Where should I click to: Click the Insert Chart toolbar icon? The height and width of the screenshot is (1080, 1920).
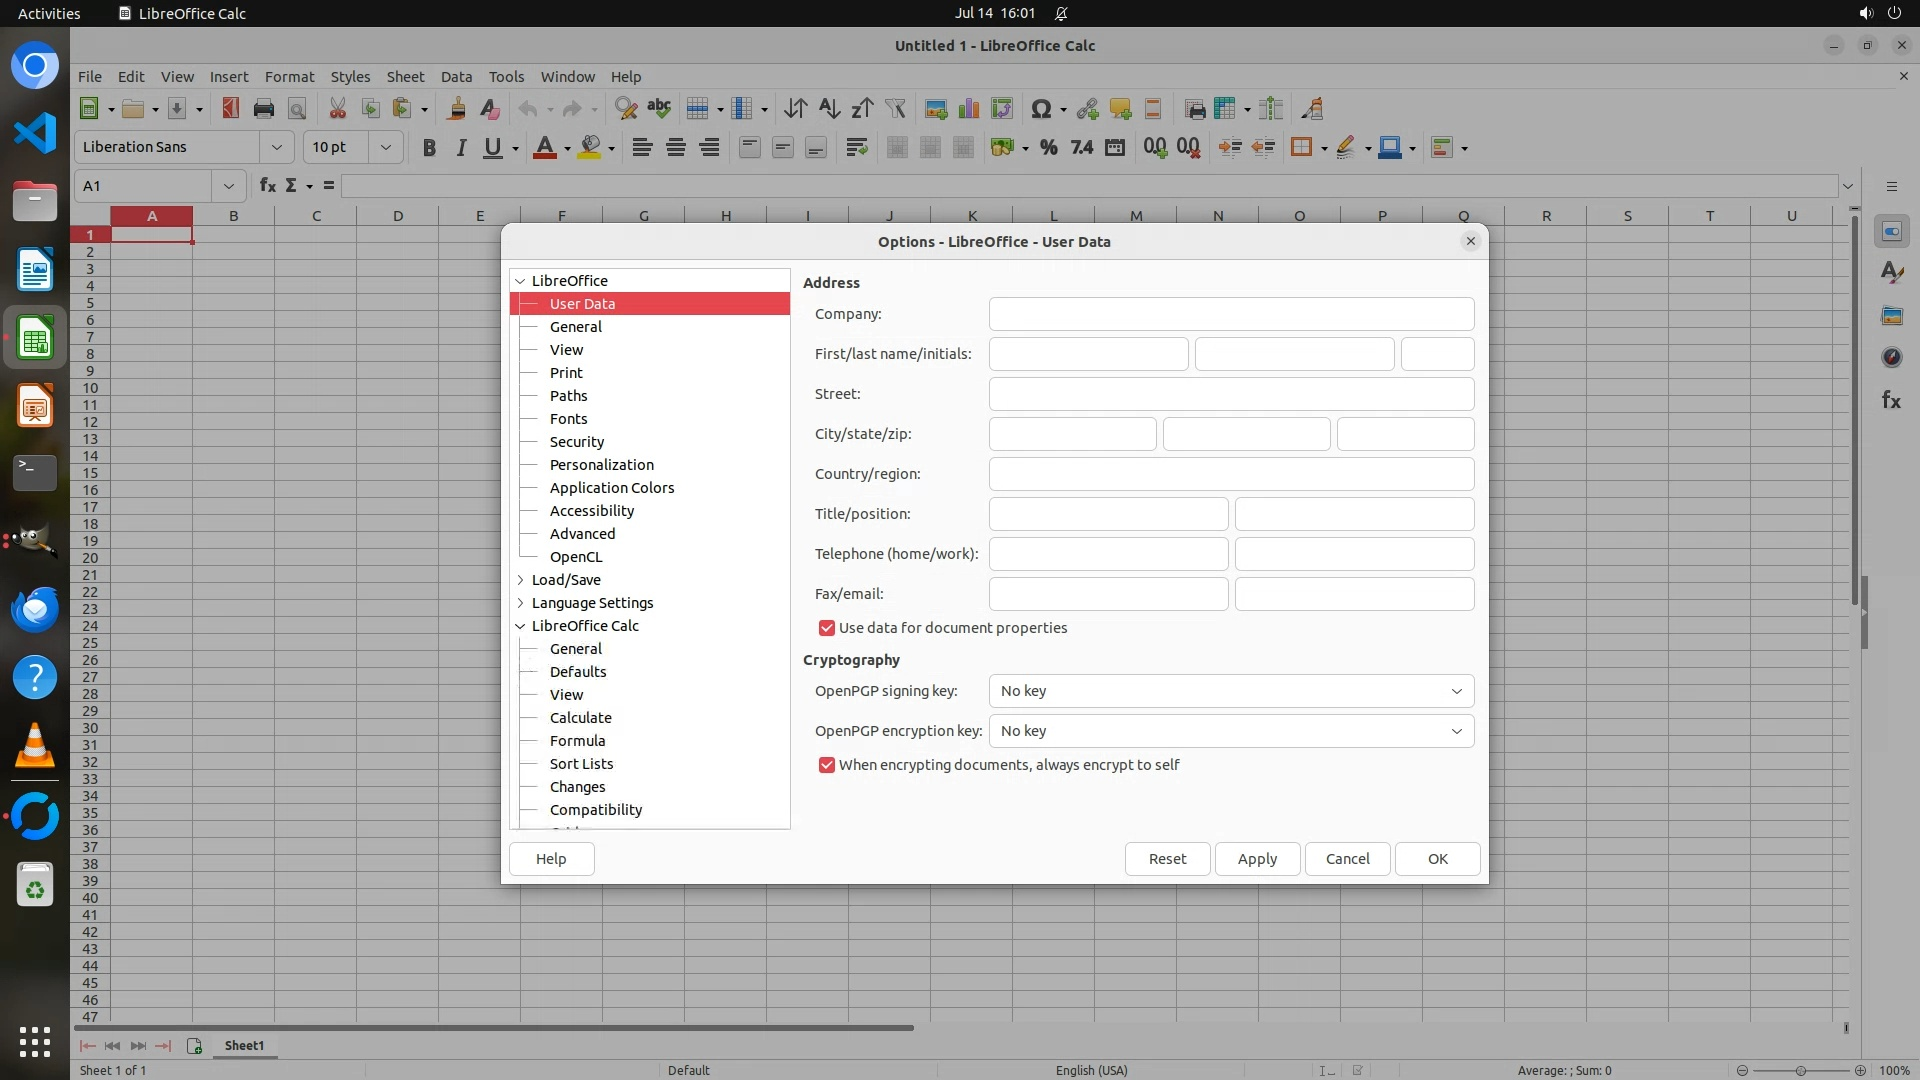click(968, 109)
